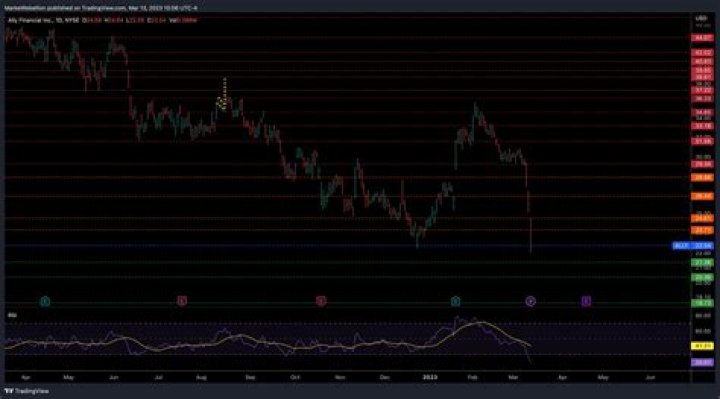Click the Oct label on the time axis
The height and width of the screenshot is (399, 720).
(x=295, y=377)
